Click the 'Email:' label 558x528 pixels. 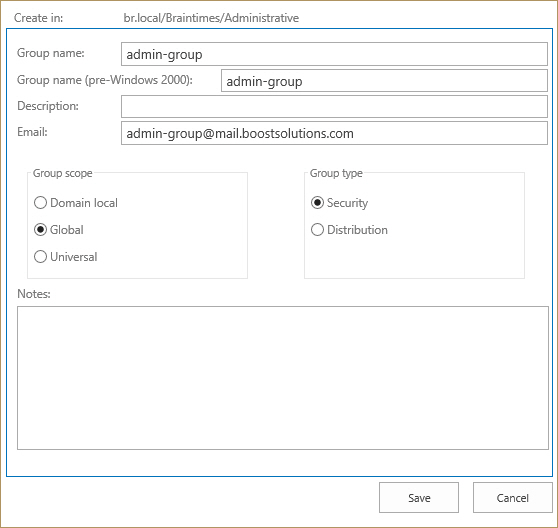(x=32, y=132)
